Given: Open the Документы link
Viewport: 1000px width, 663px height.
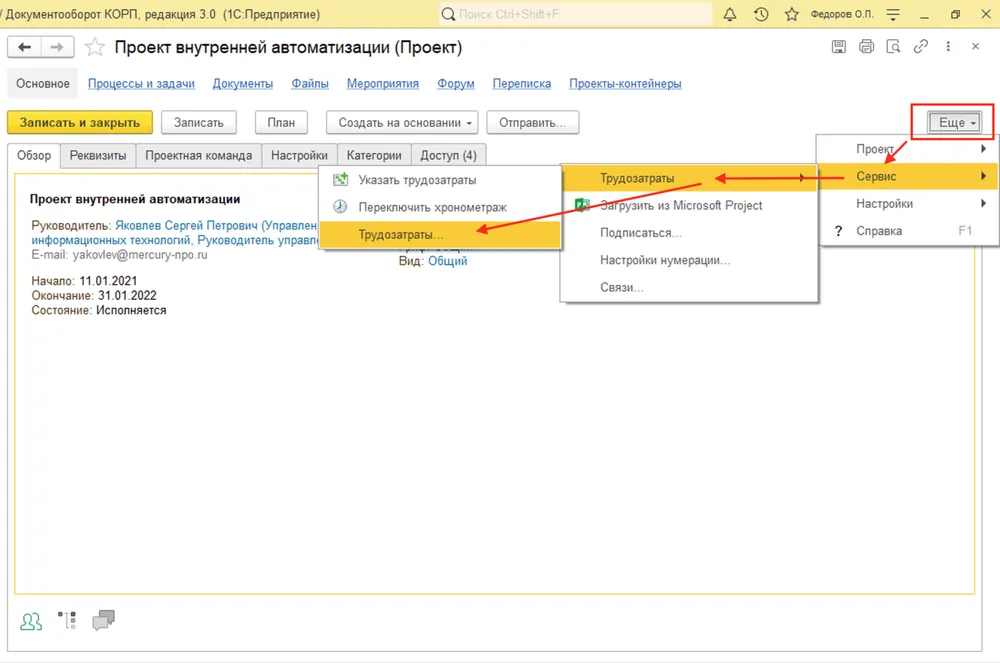Looking at the screenshot, I should tap(243, 84).
